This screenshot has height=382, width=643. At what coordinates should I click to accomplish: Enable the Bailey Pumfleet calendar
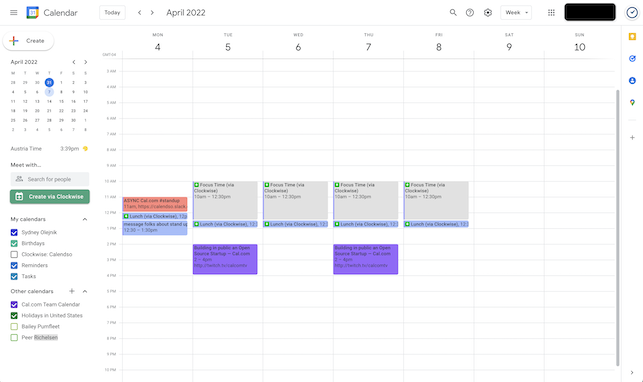point(14,327)
